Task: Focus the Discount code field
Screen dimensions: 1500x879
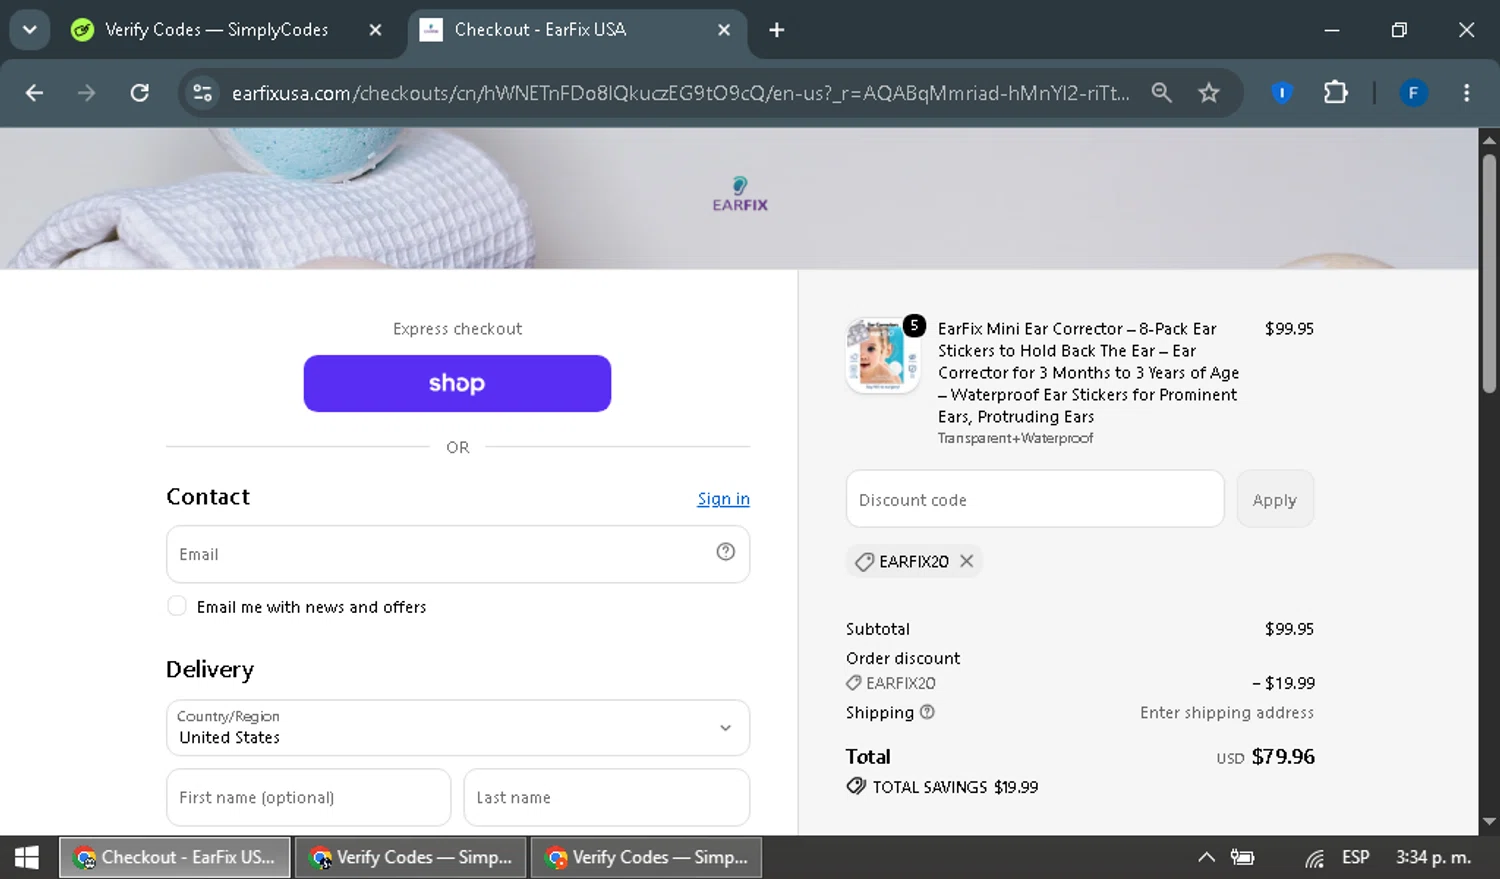Action: point(1035,499)
